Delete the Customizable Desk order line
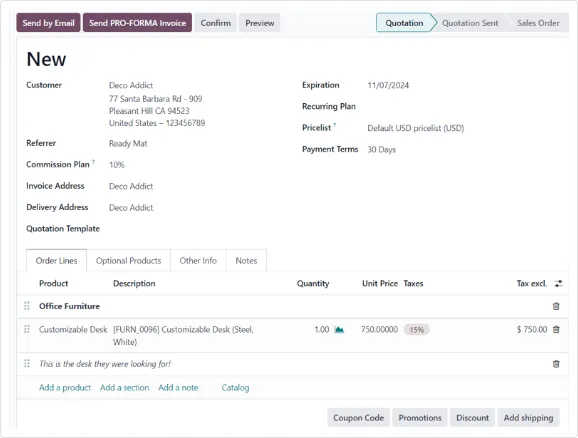This screenshot has height=438, width=578. pyautogui.click(x=556, y=329)
